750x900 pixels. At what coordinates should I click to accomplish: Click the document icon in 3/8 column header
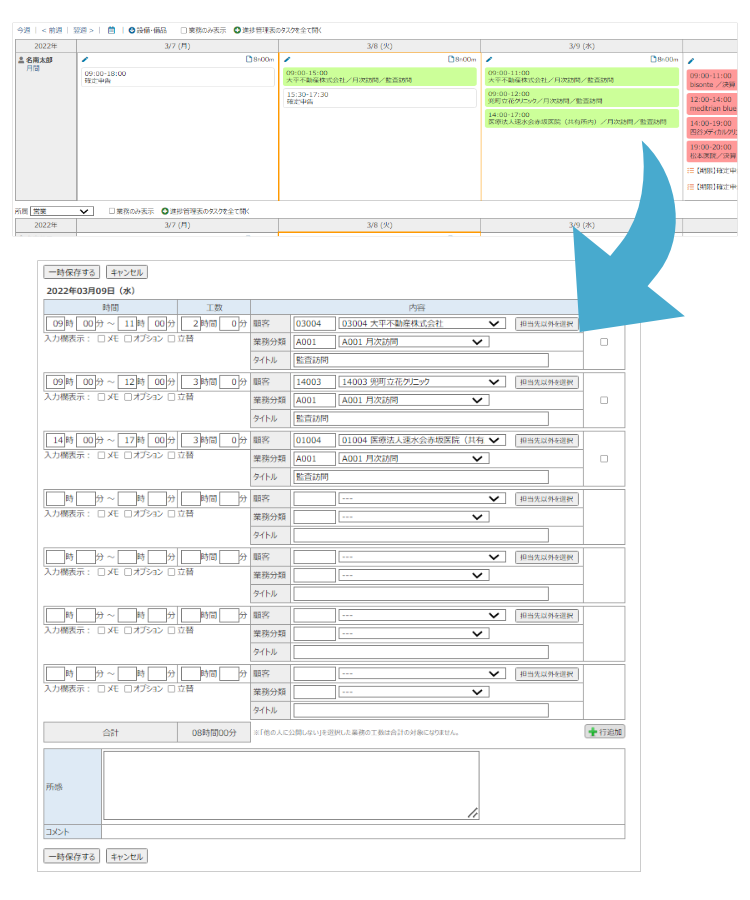[450, 60]
